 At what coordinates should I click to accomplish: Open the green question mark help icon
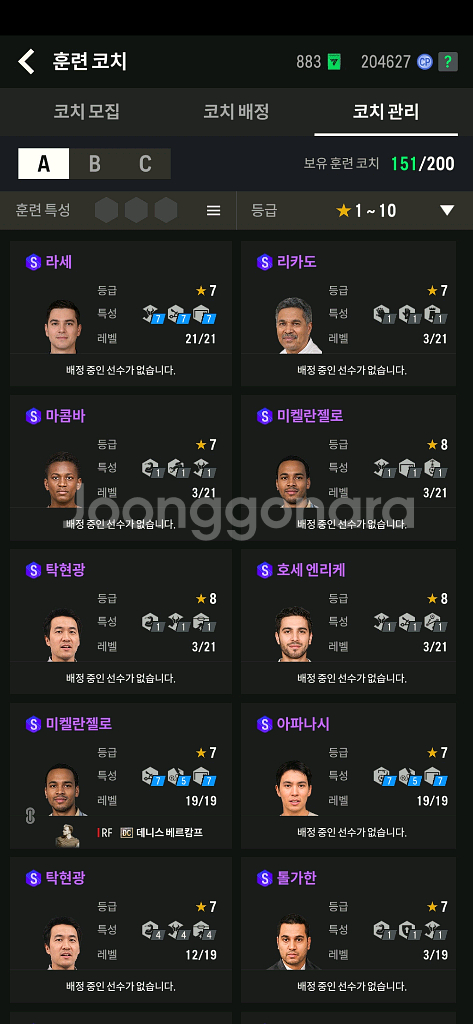(x=448, y=61)
